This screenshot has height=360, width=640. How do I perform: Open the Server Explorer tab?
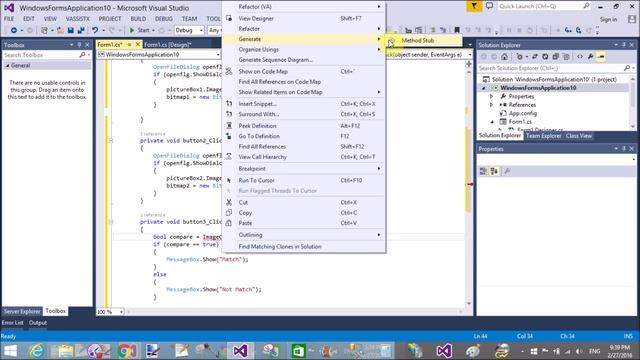[x=22, y=311]
